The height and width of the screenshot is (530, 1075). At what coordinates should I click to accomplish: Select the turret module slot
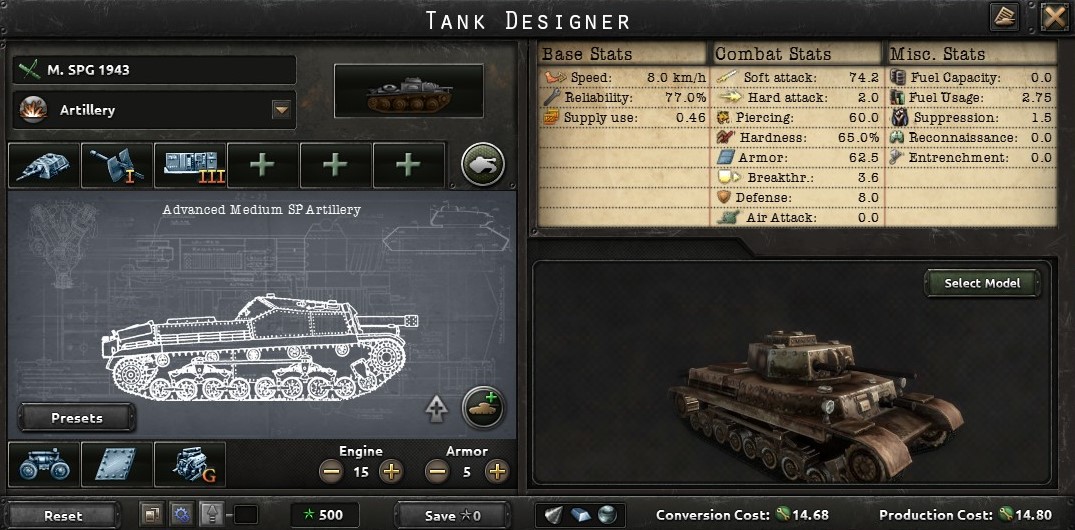click(44, 165)
